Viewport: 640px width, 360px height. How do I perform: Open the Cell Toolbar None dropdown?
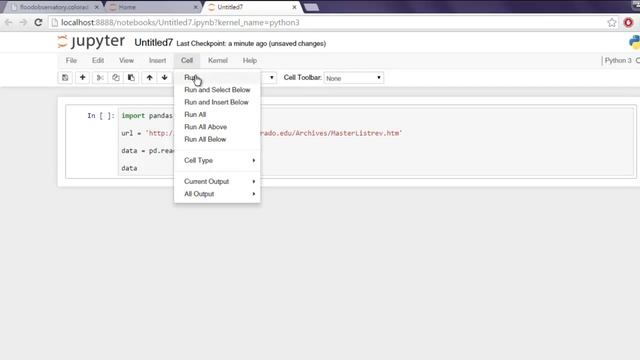point(353,78)
